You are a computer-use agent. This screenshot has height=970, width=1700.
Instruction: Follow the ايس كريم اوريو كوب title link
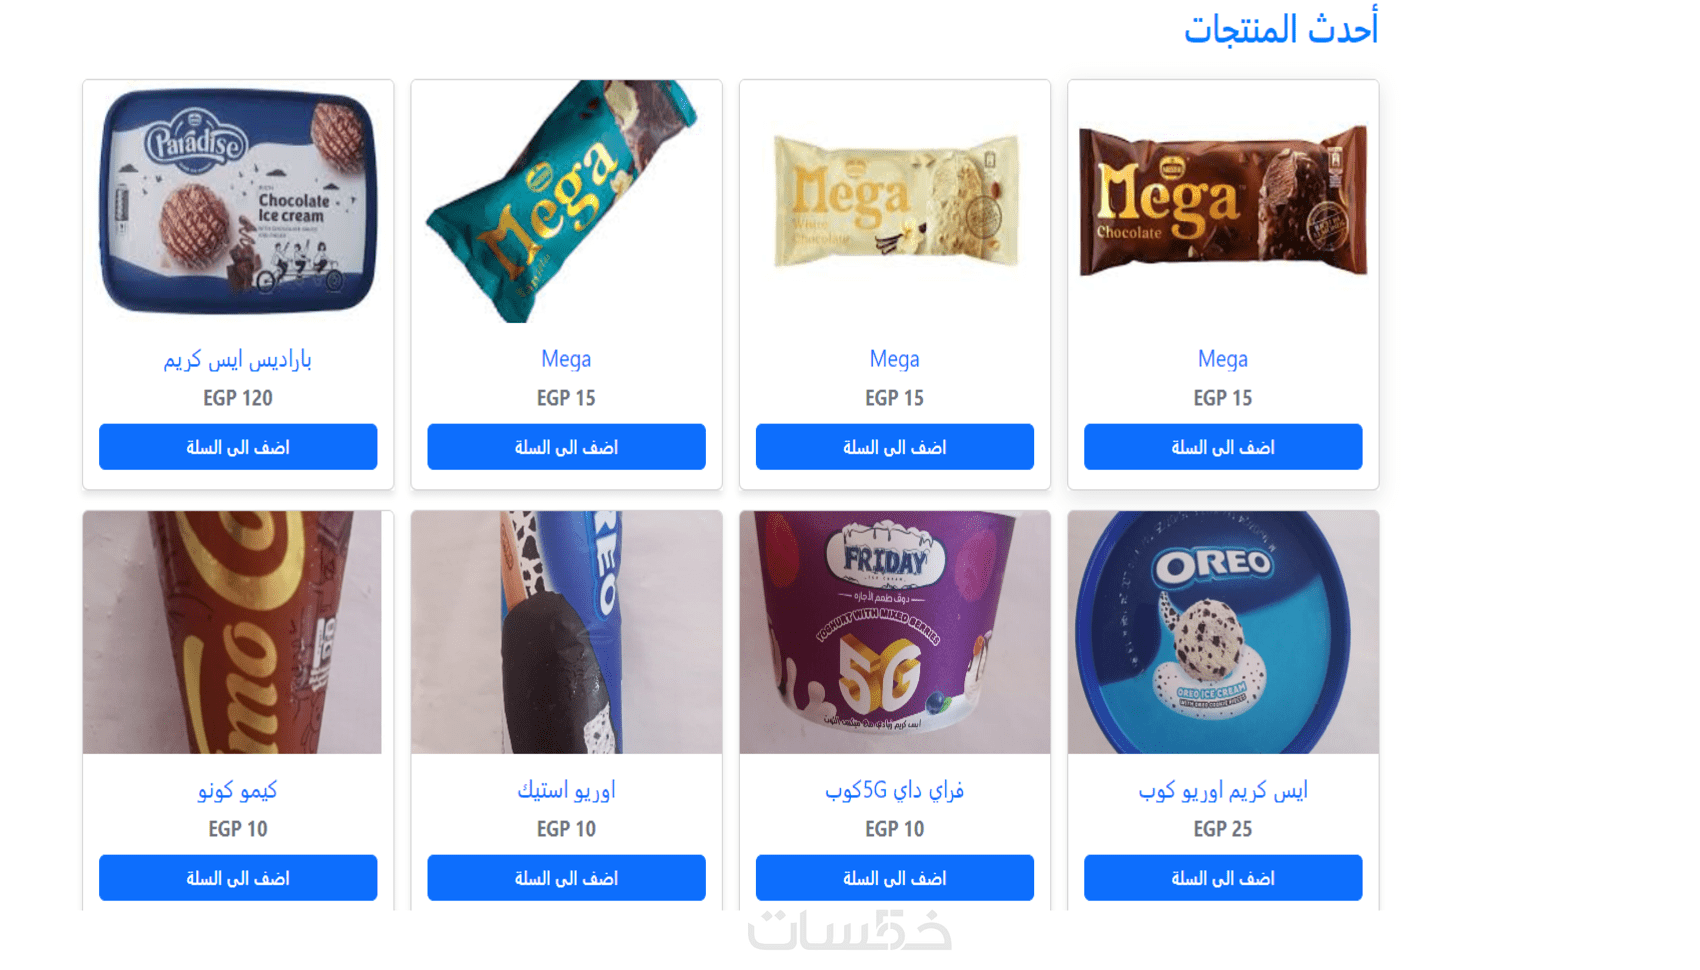[1223, 790]
